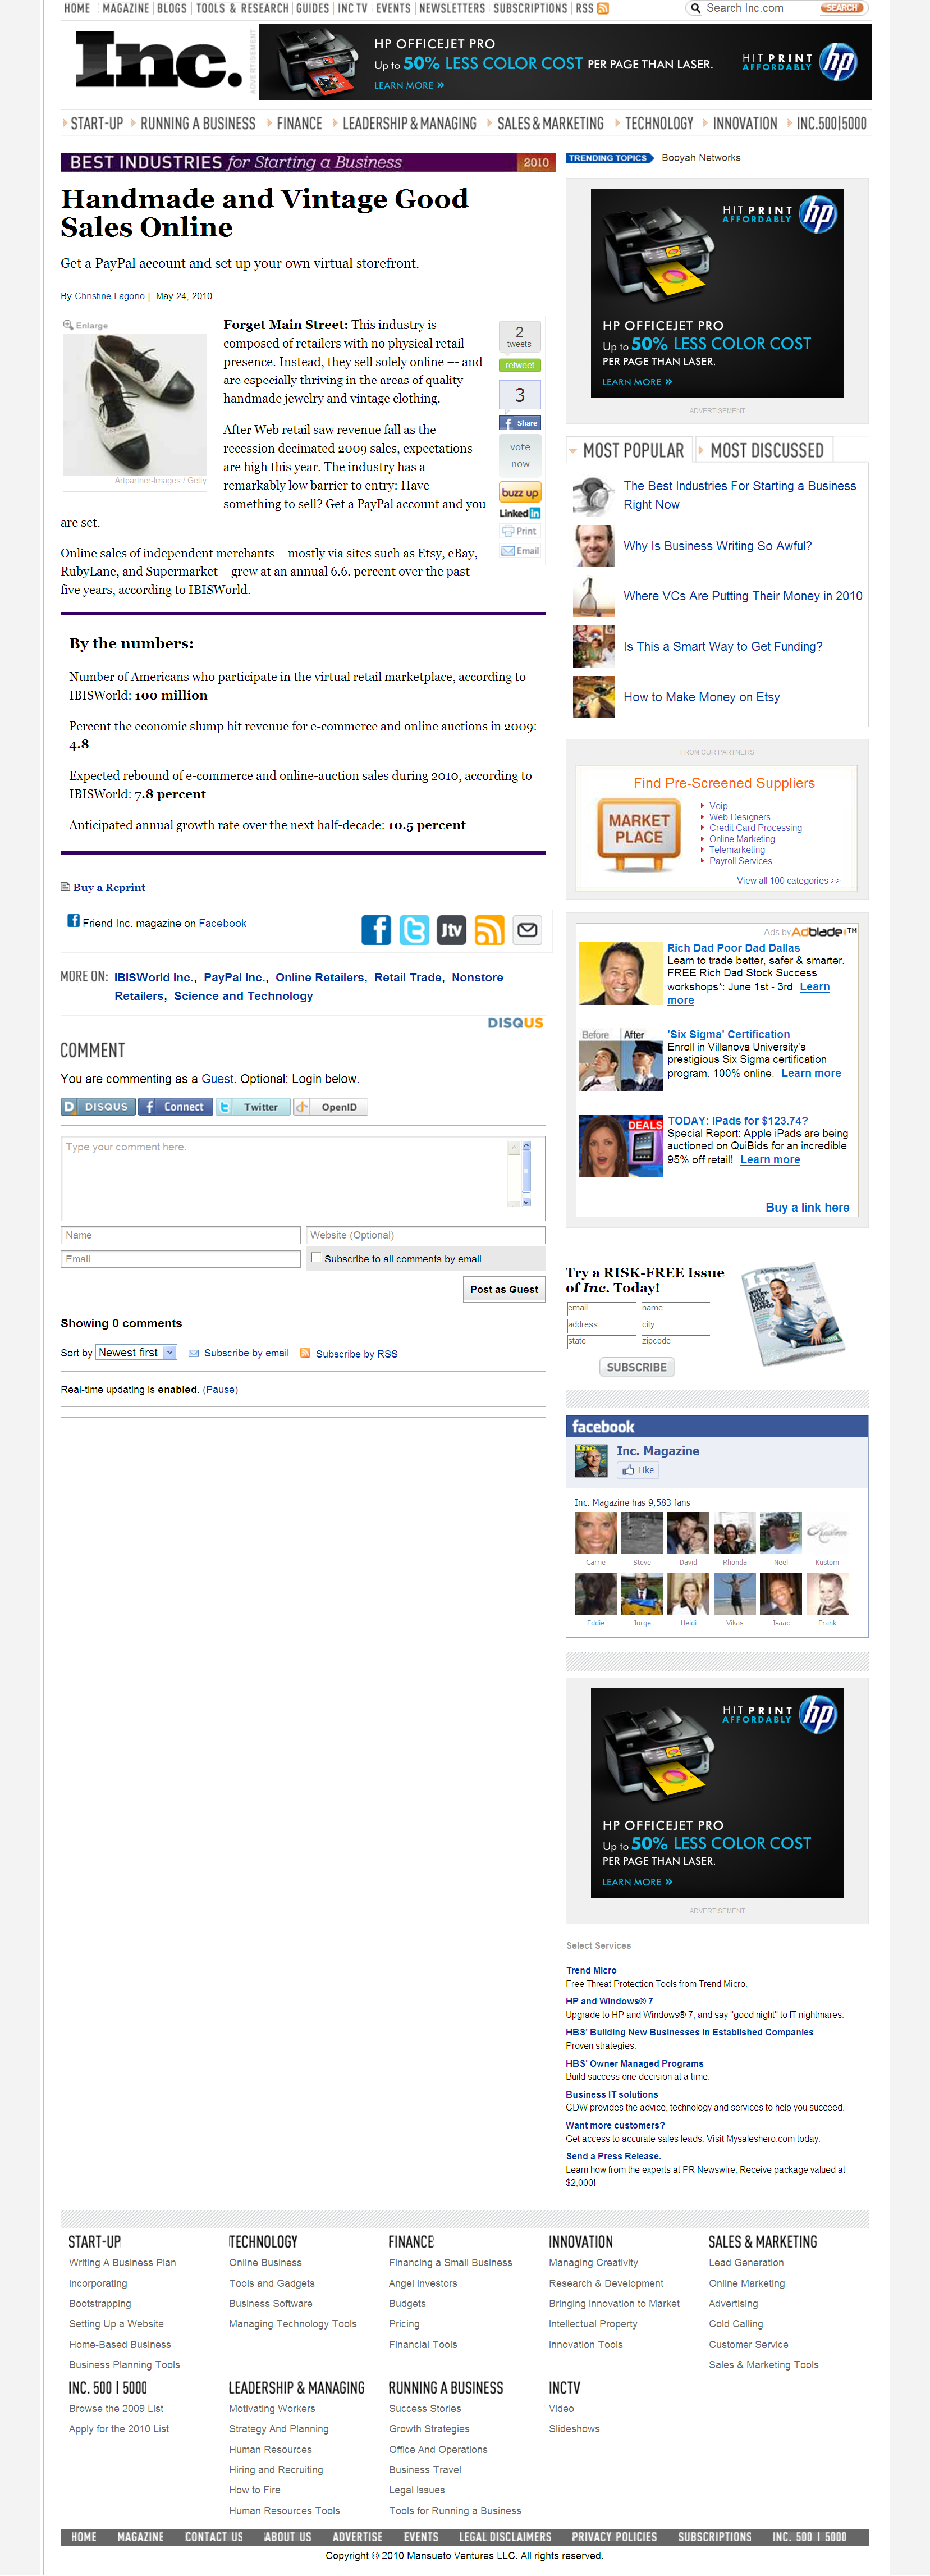Open the Sales & Marketing menu
This screenshot has width=930, height=2576.
(x=550, y=124)
